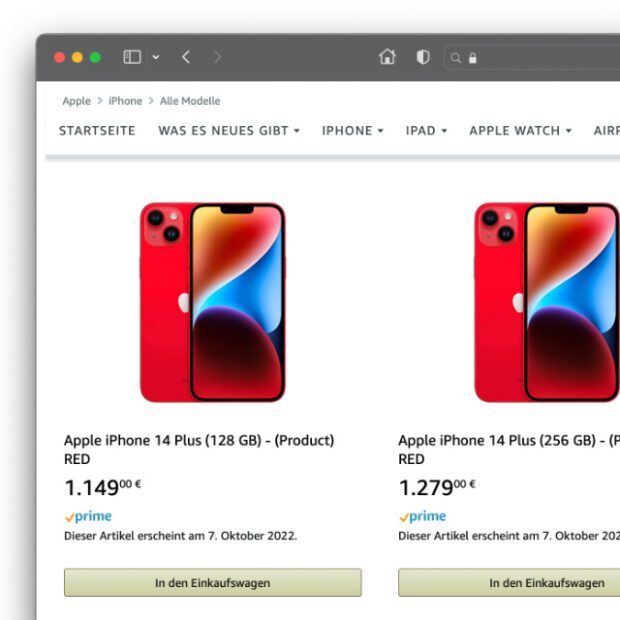Screen dimensions: 620x620
Task: Expand the iPhone navigation dropdown
Action: 352,131
